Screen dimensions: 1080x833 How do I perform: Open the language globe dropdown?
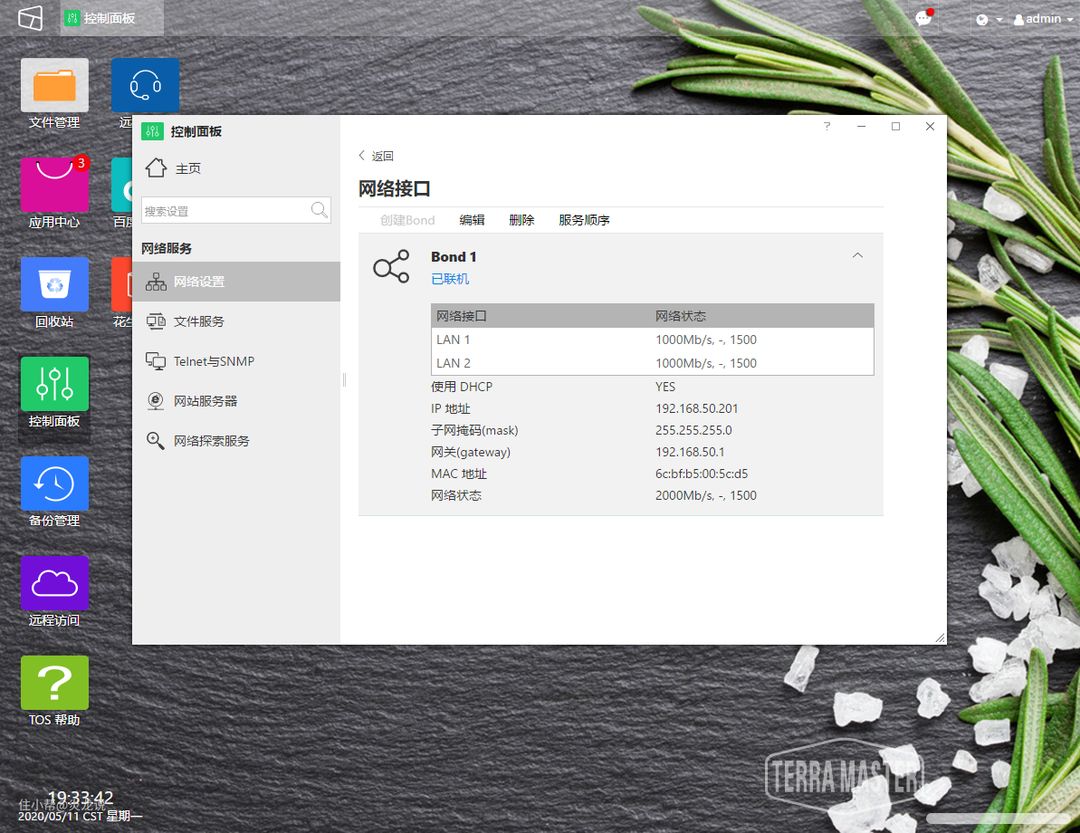click(988, 19)
